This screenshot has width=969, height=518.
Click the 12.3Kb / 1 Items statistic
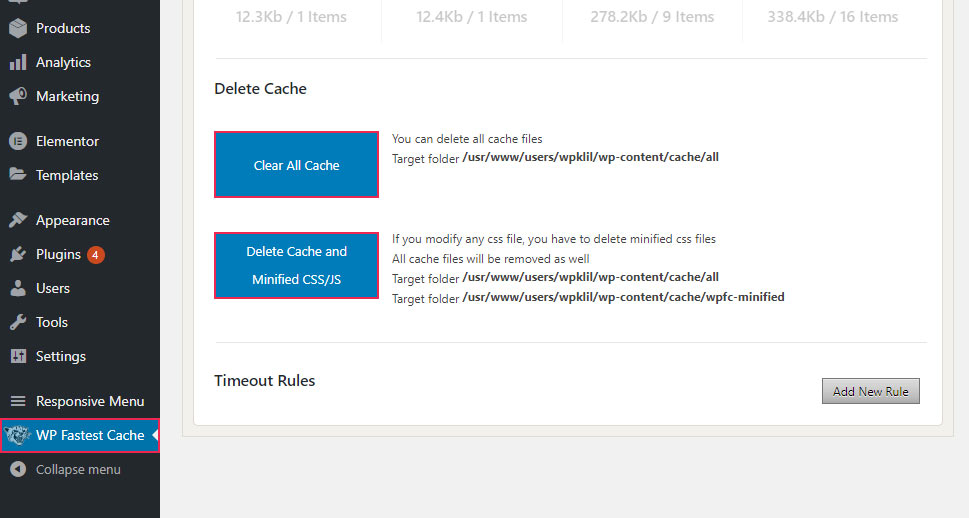[x=291, y=17]
